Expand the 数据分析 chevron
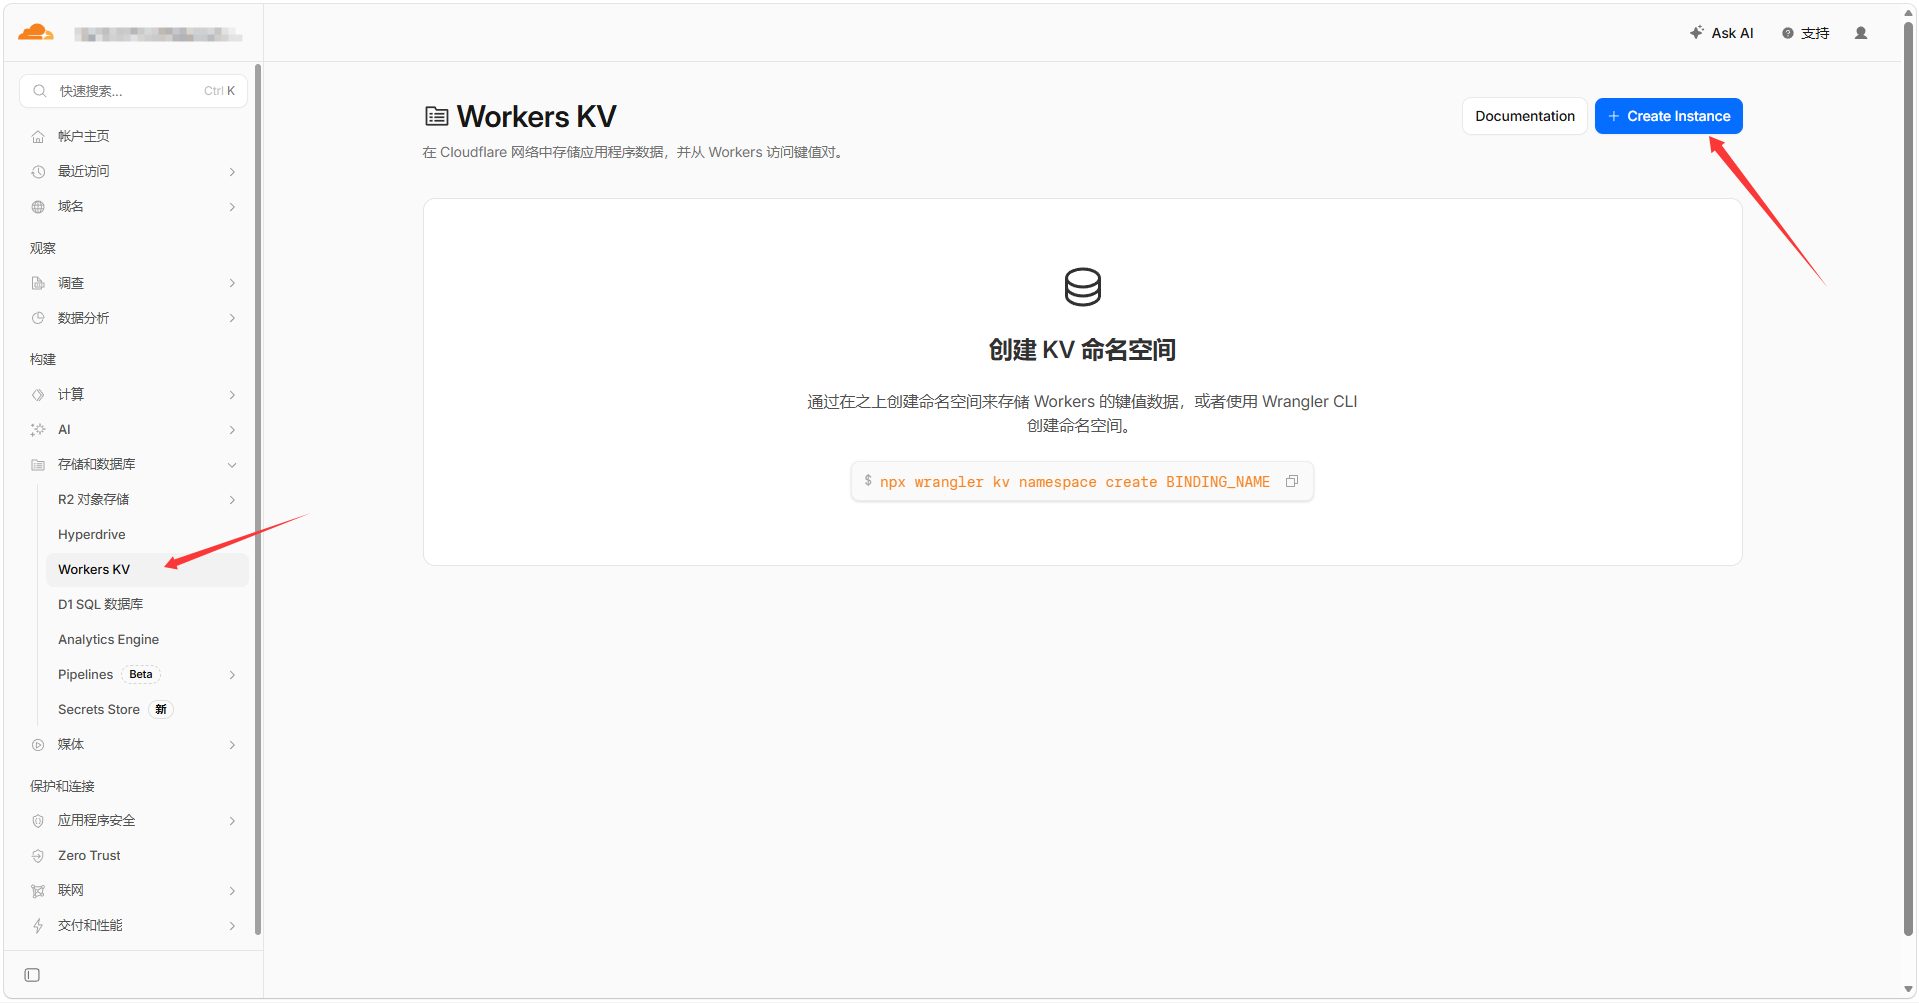 click(232, 319)
